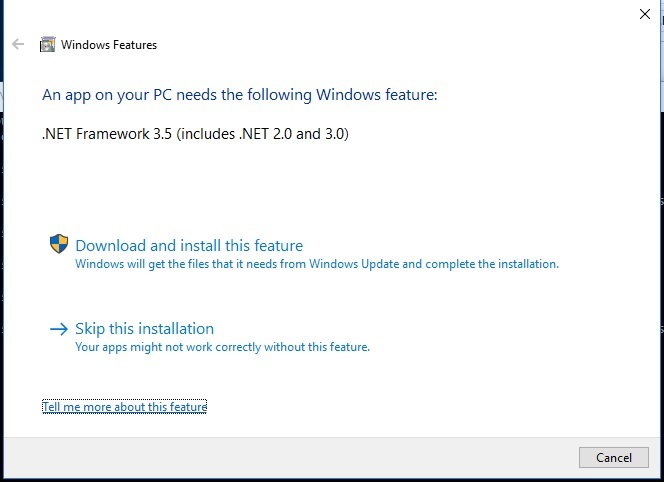Click 'Your apps might not work correctly' text
664x482 pixels.
tap(223, 347)
